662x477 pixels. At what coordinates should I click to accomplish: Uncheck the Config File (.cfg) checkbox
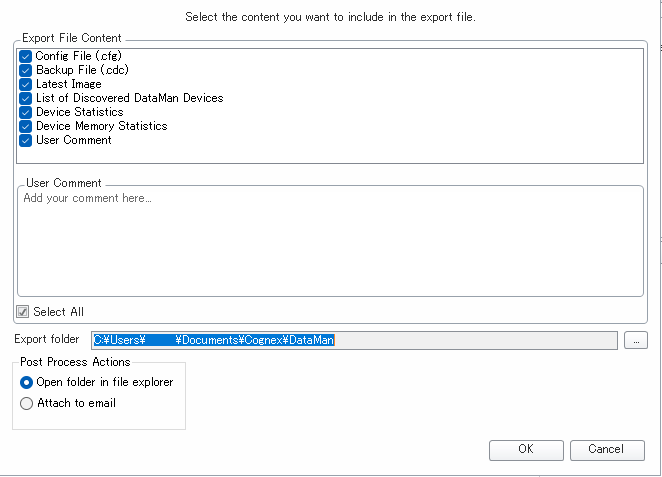(26, 57)
